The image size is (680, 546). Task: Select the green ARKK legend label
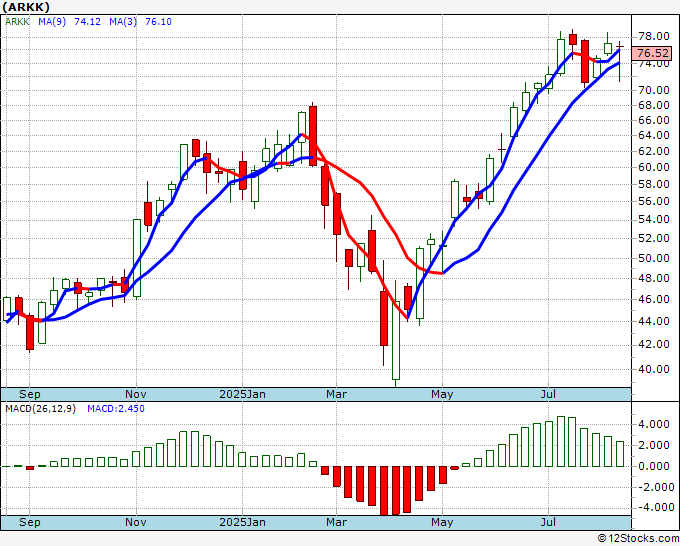pos(17,21)
